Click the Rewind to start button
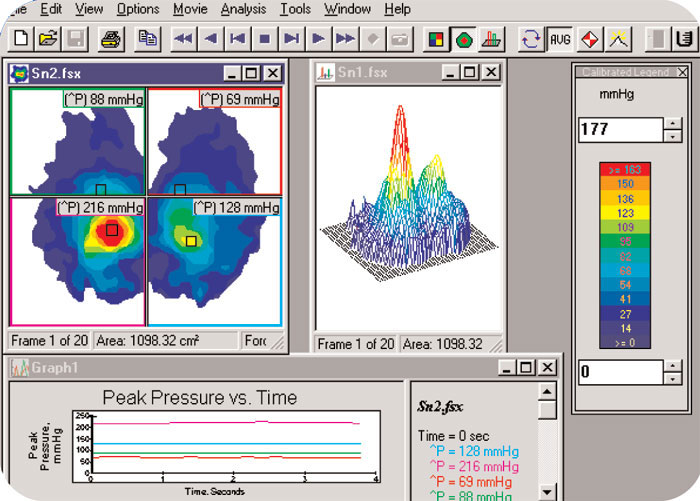The height and width of the screenshot is (501, 700). pos(182,39)
